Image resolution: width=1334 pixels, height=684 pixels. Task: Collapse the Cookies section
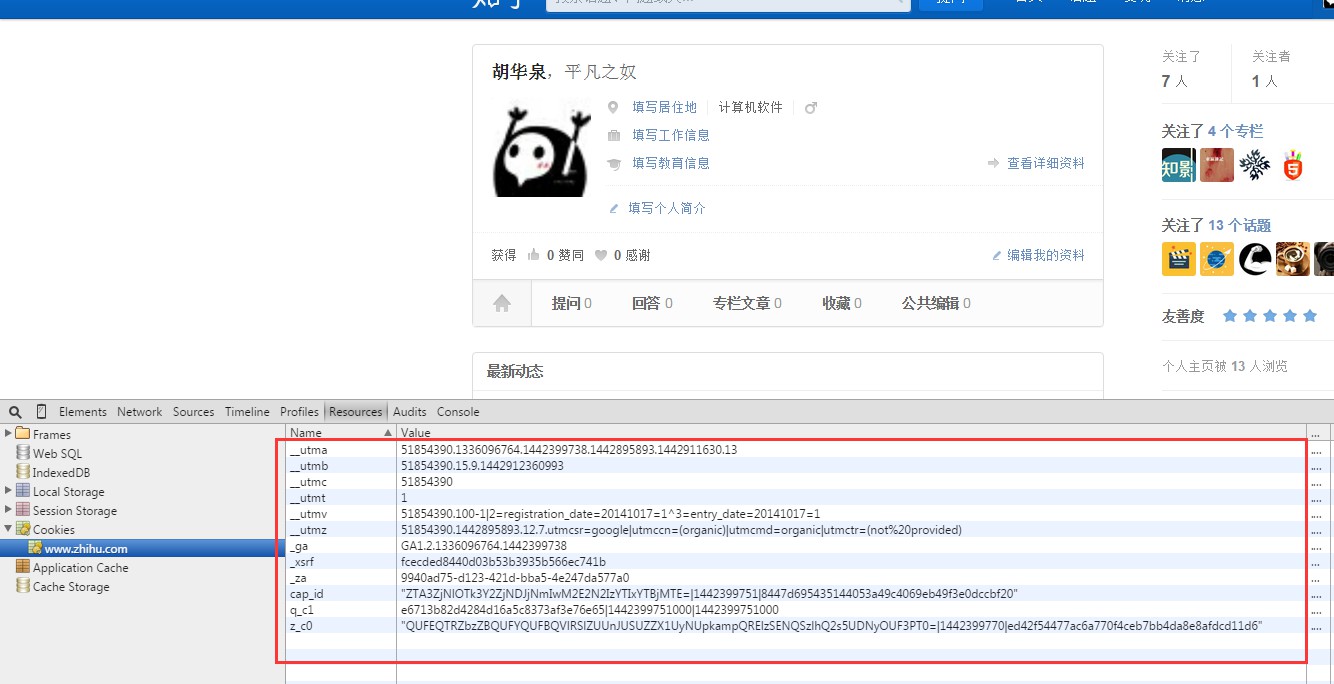tap(6, 529)
